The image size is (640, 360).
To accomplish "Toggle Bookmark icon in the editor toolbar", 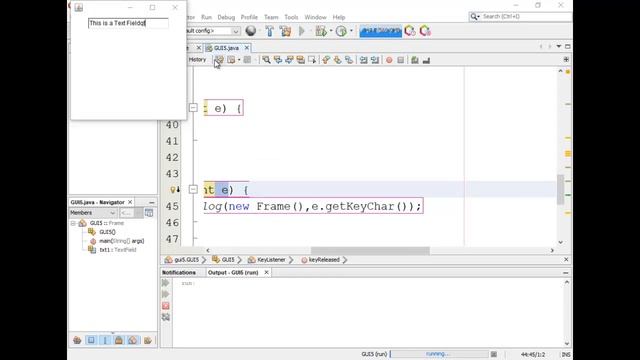I will [x=349, y=60].
